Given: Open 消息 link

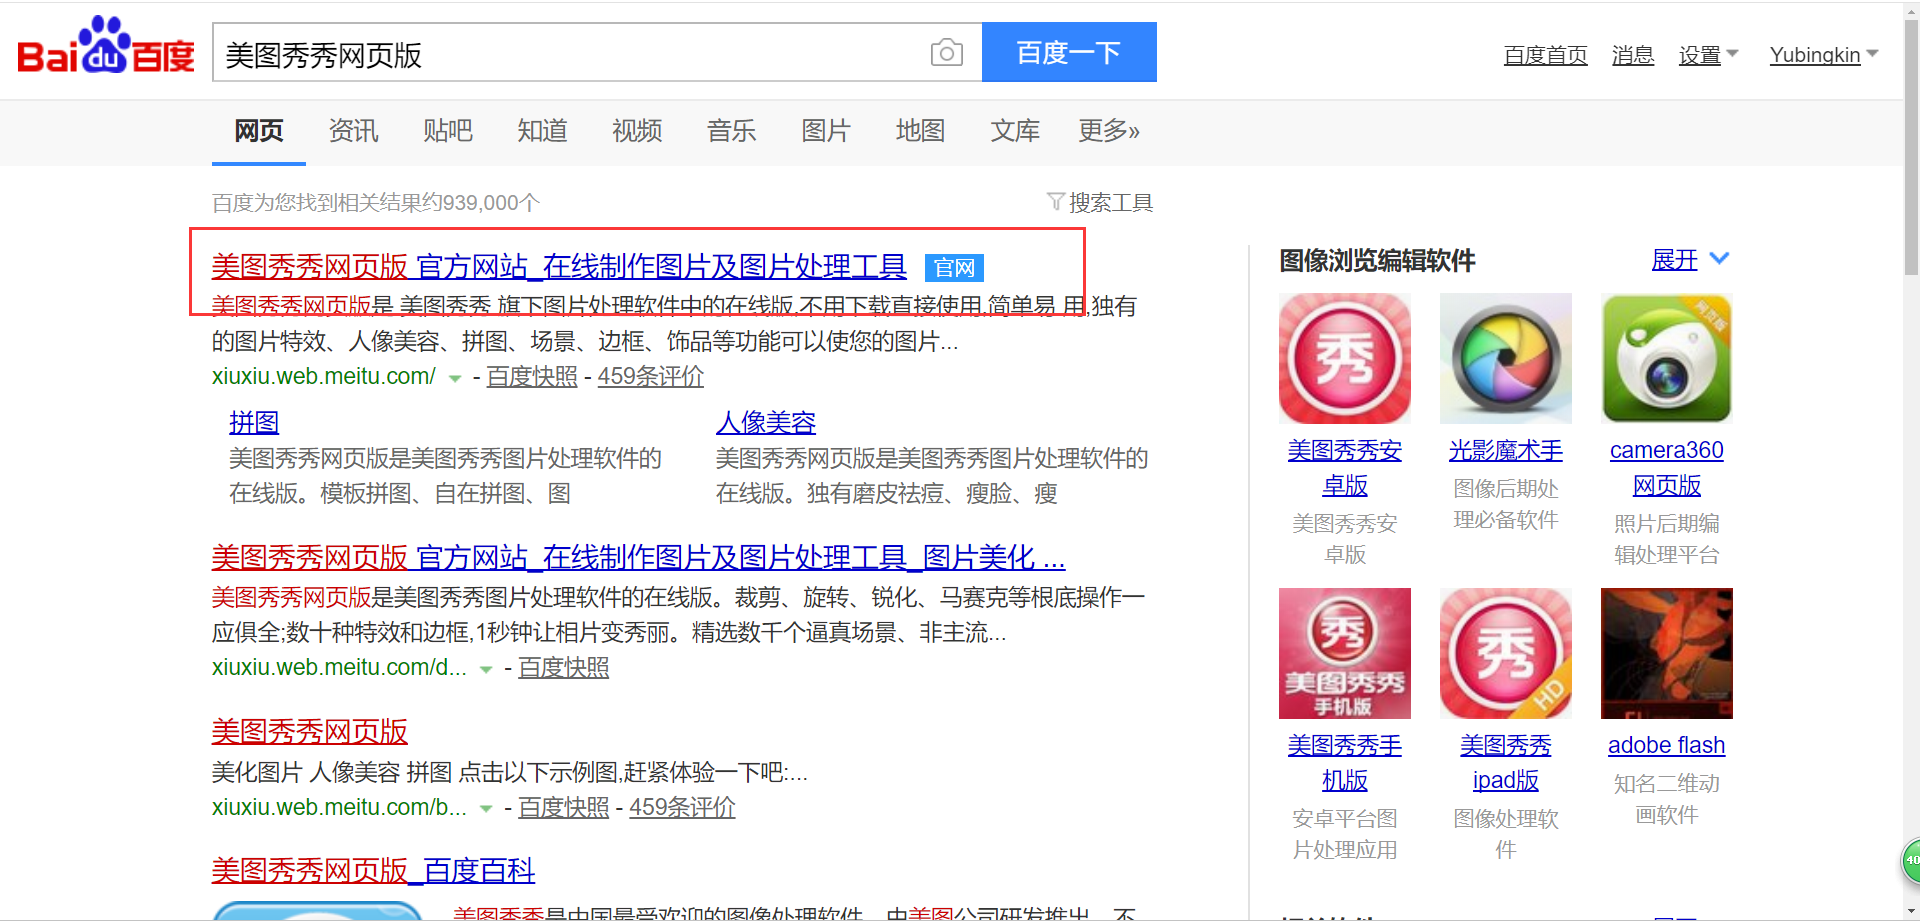Looking at the screenshot, I should (1633, 55).
